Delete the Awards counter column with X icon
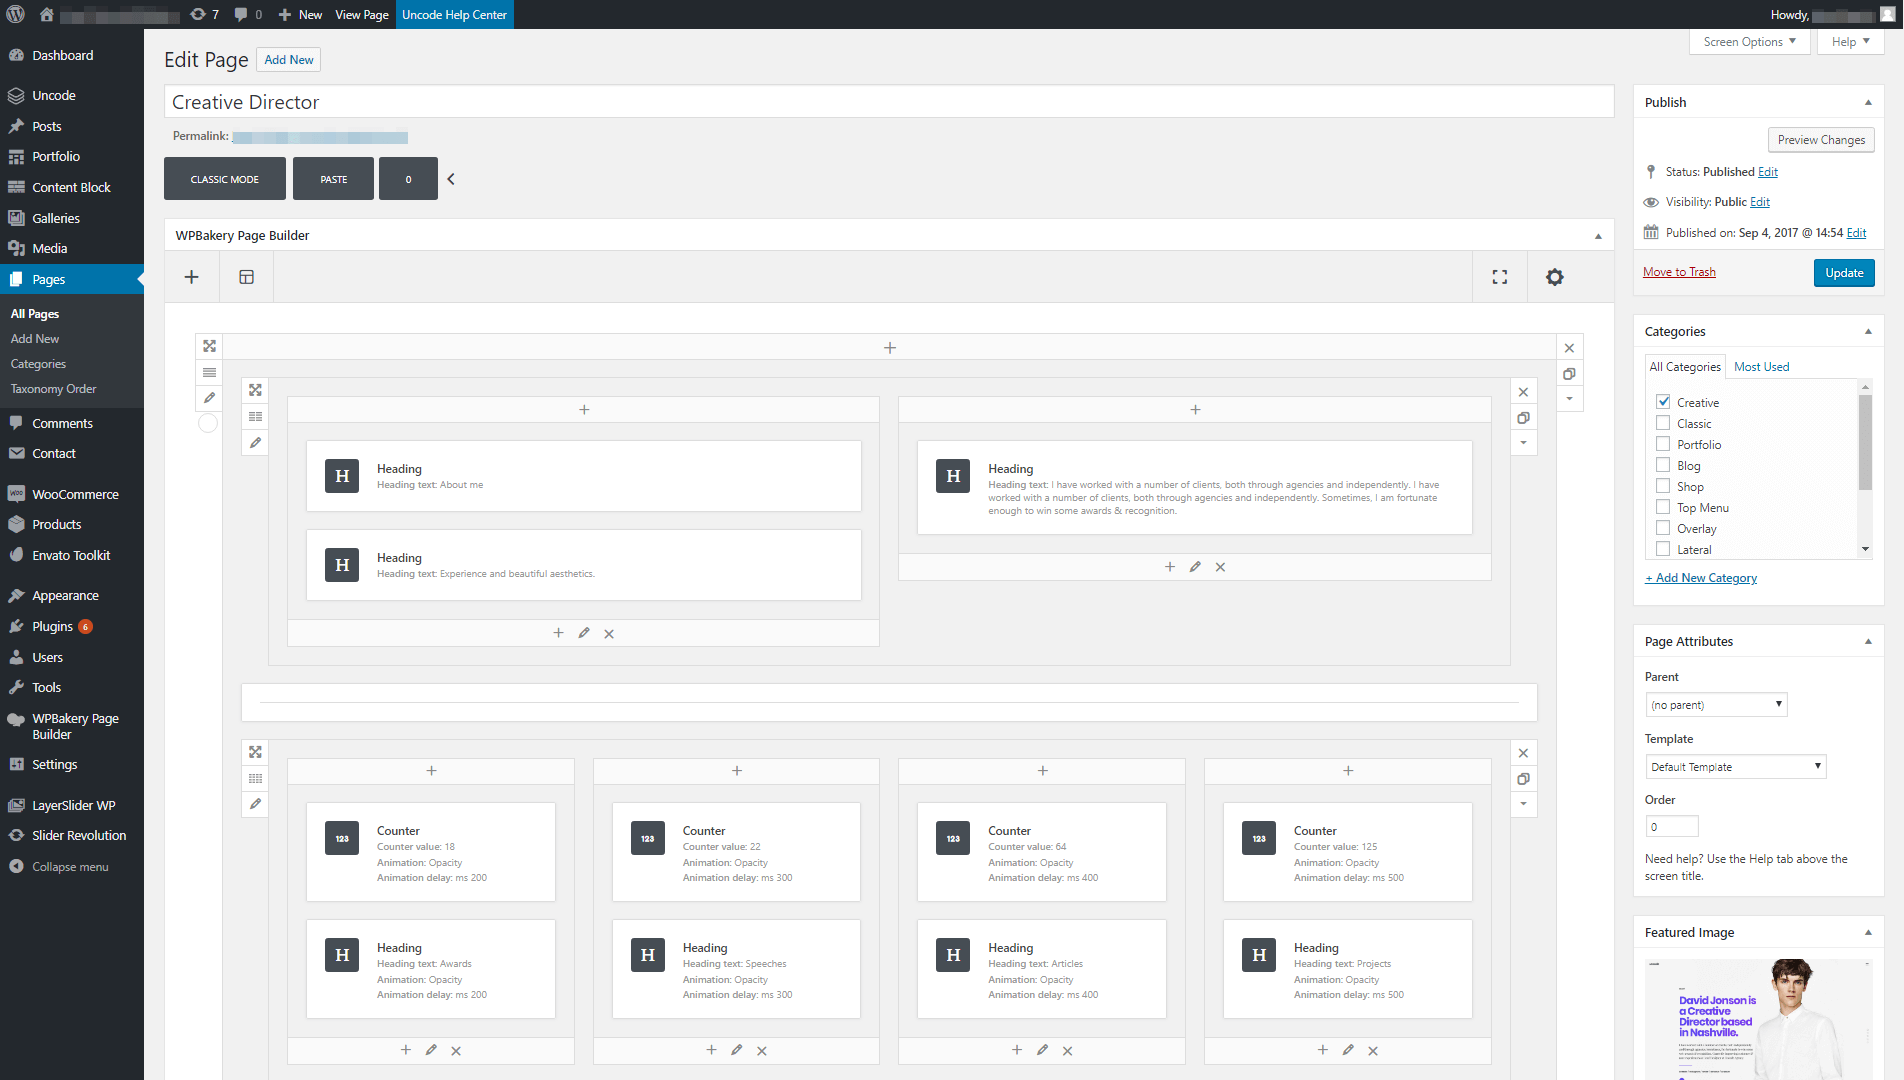The width and height of the screenshot is (1904, 1080). pos(456,1050)
